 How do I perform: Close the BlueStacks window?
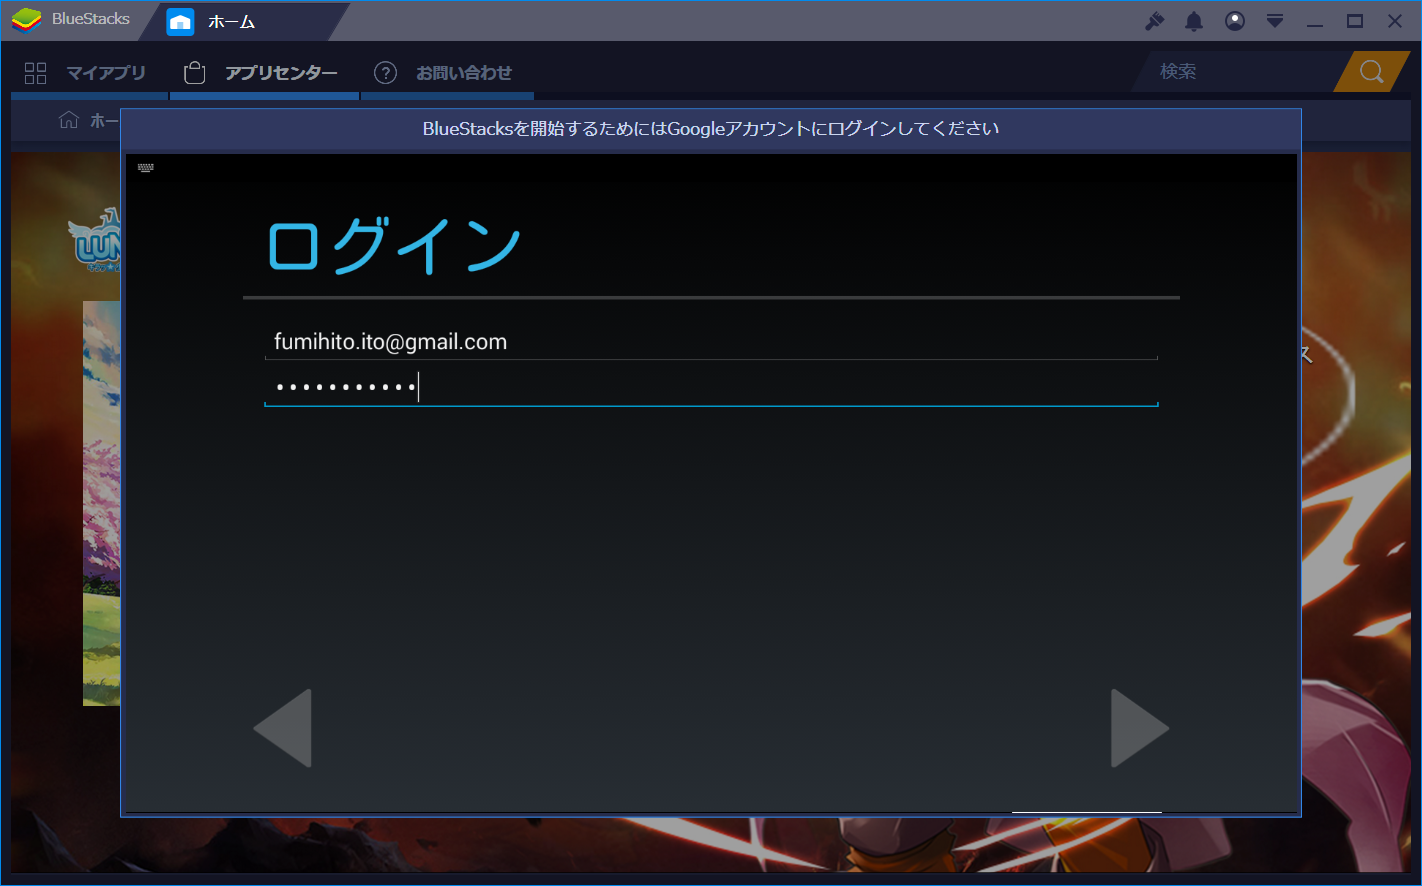(1395, 21)
